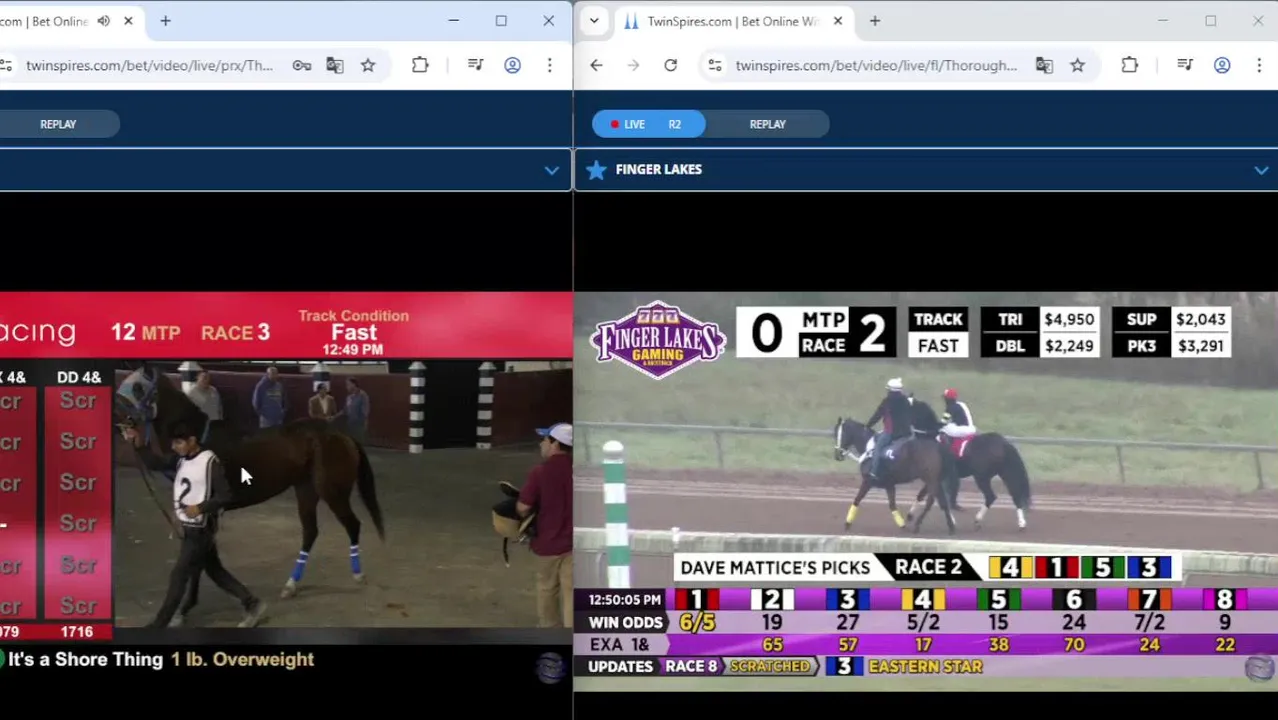Click translate icon in left address bar

pos(335,65)
